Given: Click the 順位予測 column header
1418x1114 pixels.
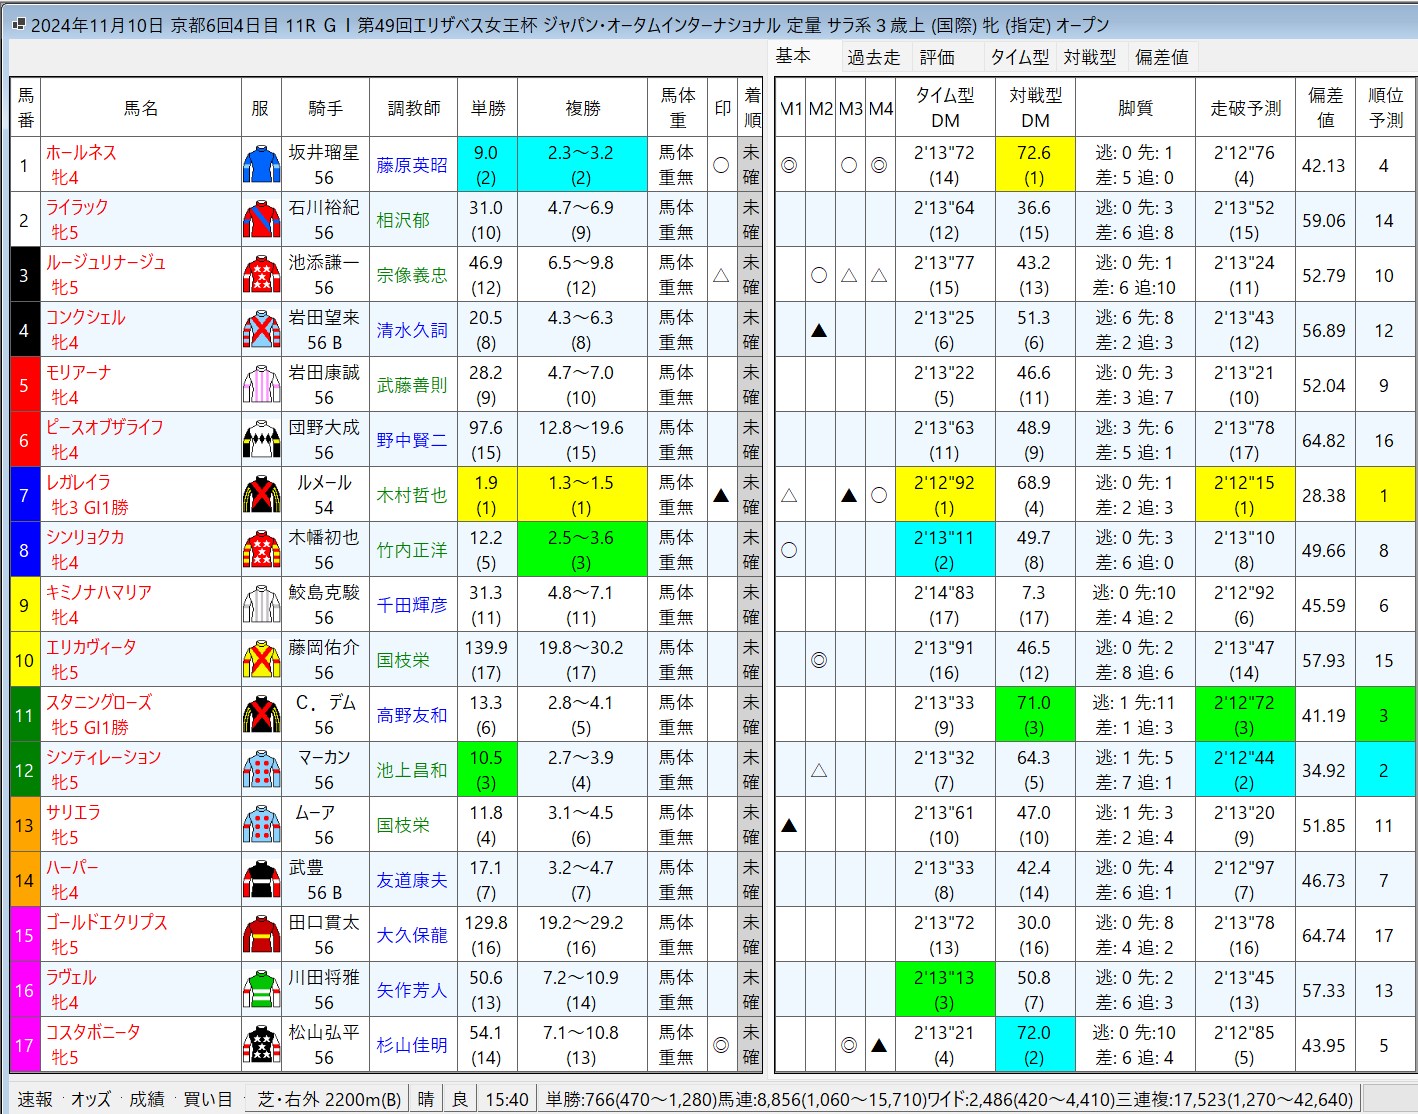Looking at the screenshot, I should [x=1385, y=108].
